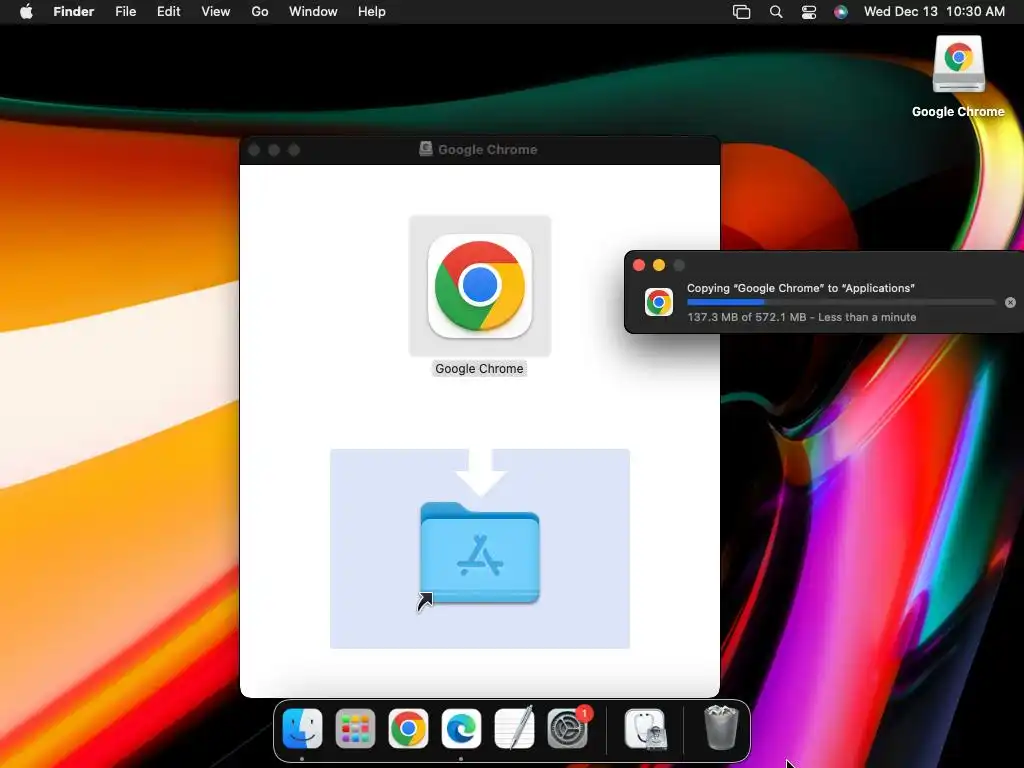Select the Applications folder shortcut

pyautogui.click(x=480, y=553)
